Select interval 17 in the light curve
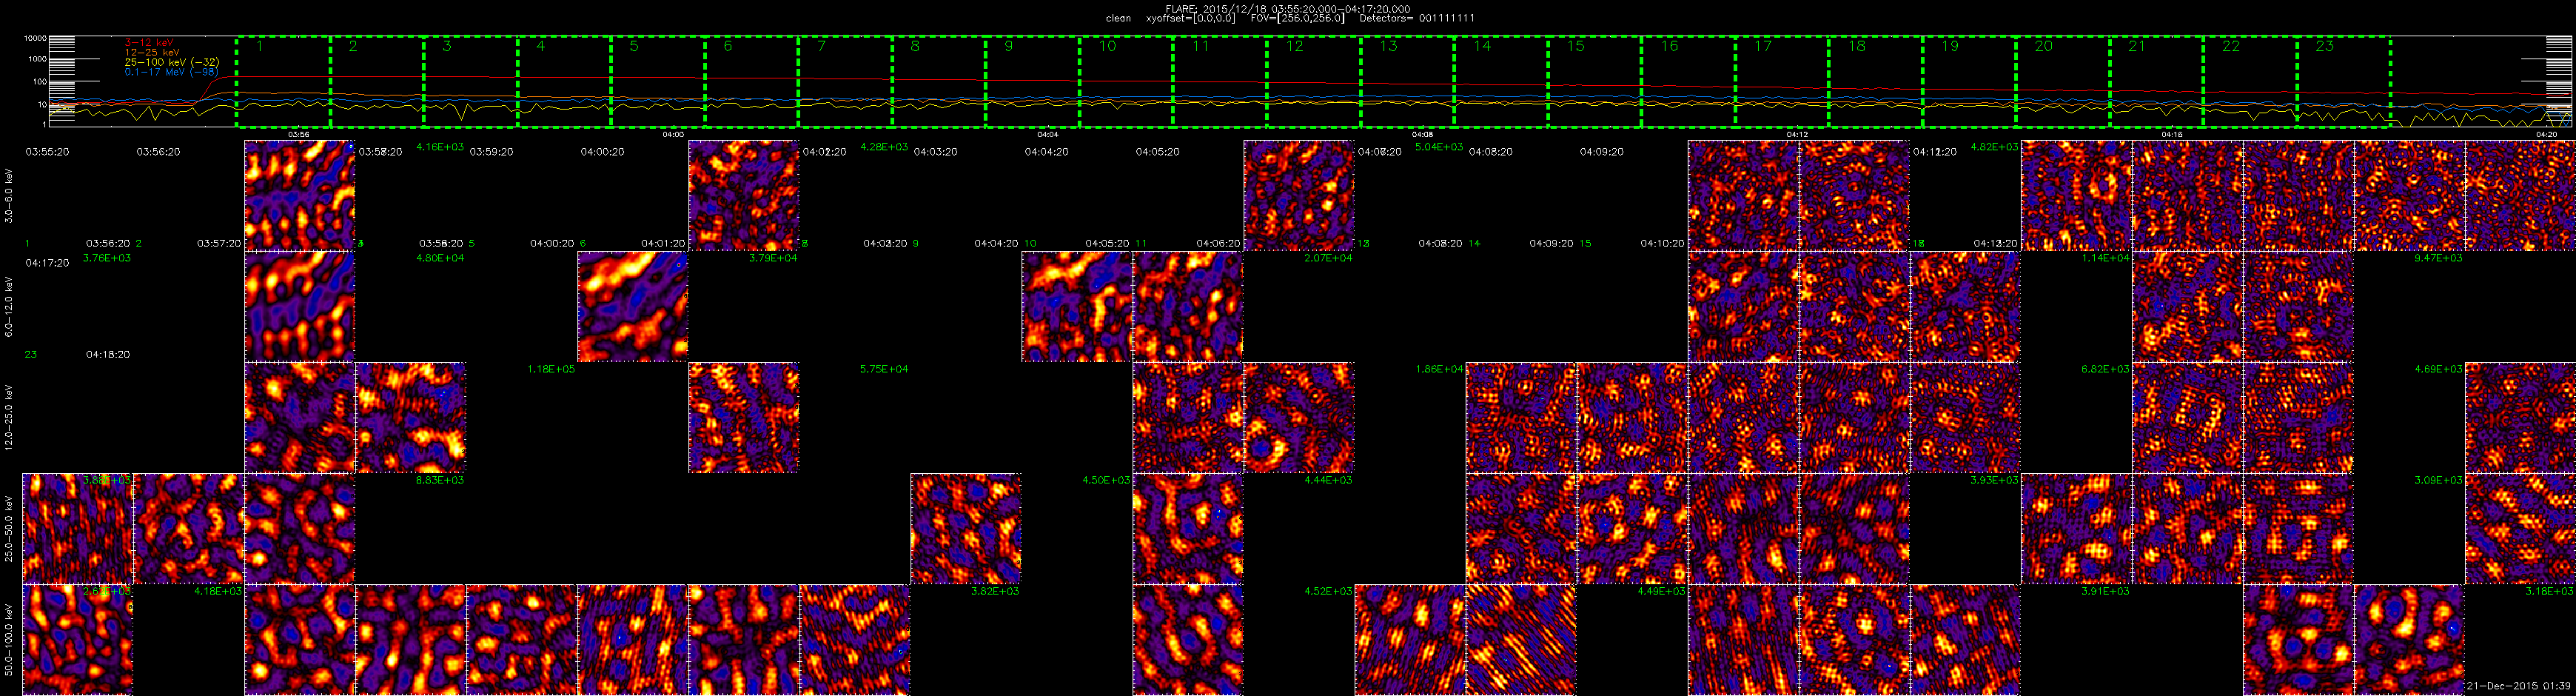Image resolution: width=2576 pixels, height=696 pixels. pyautogui.click(x=1781, y=82)
